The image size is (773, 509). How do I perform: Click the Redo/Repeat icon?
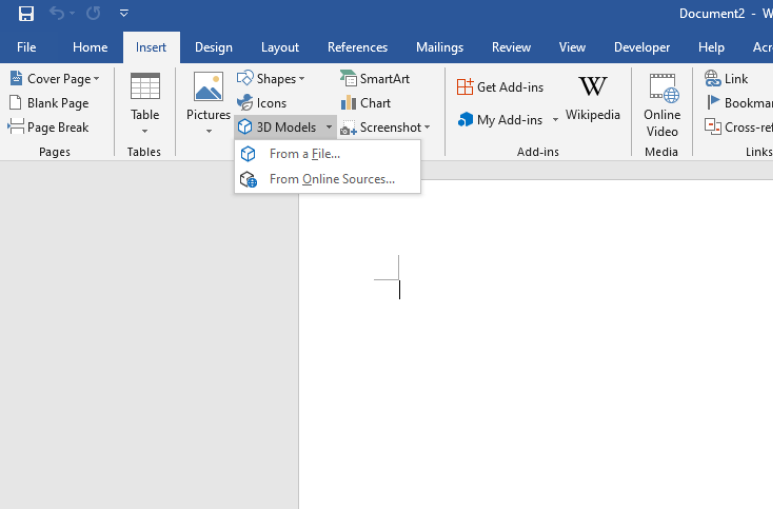click(93, 13)
